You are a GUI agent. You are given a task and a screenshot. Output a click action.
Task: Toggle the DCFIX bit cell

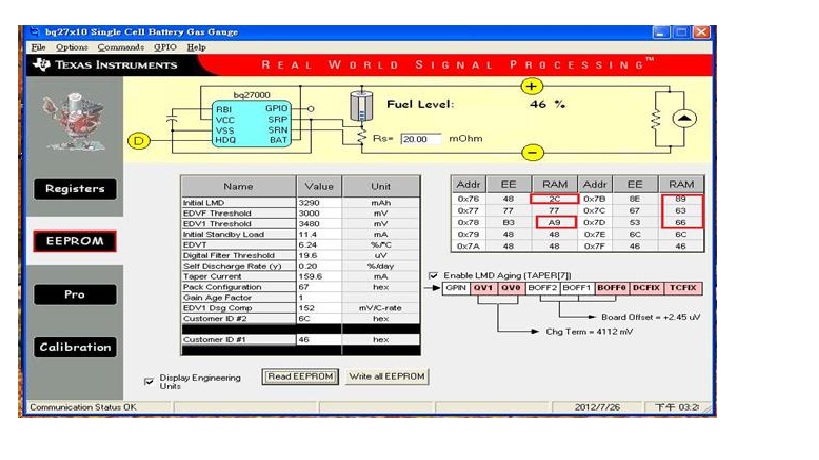(646, 288)
